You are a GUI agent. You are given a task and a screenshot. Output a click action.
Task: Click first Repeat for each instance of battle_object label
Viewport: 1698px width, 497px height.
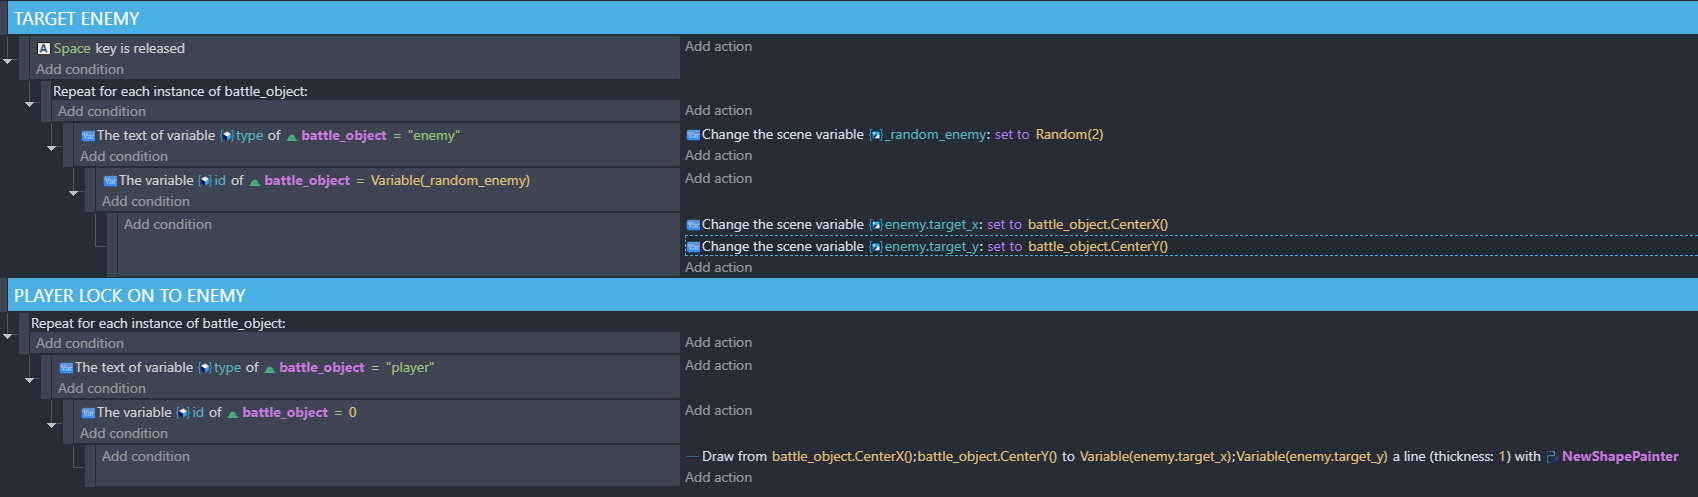pyautogui.click(x=180, y=91)
